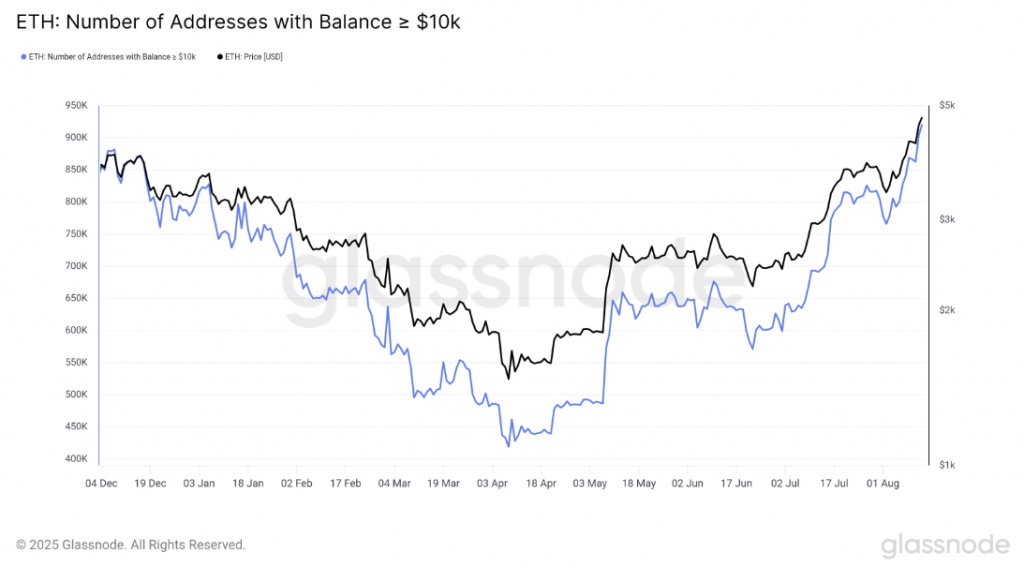The image size is (1024, 568).
Task: Click the '$1k' right price axis label
Action: [948, 464]
